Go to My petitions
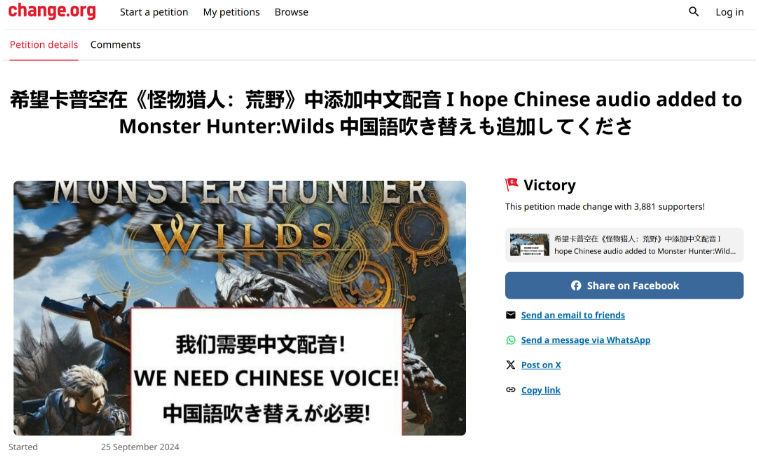759x464 pixels. point(231,12)
